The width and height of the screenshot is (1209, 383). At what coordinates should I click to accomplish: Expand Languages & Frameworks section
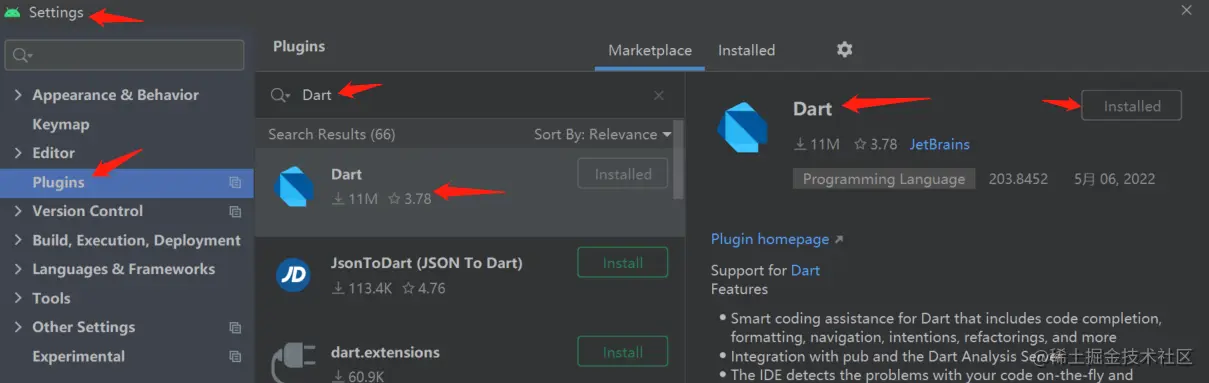(18, 269)
